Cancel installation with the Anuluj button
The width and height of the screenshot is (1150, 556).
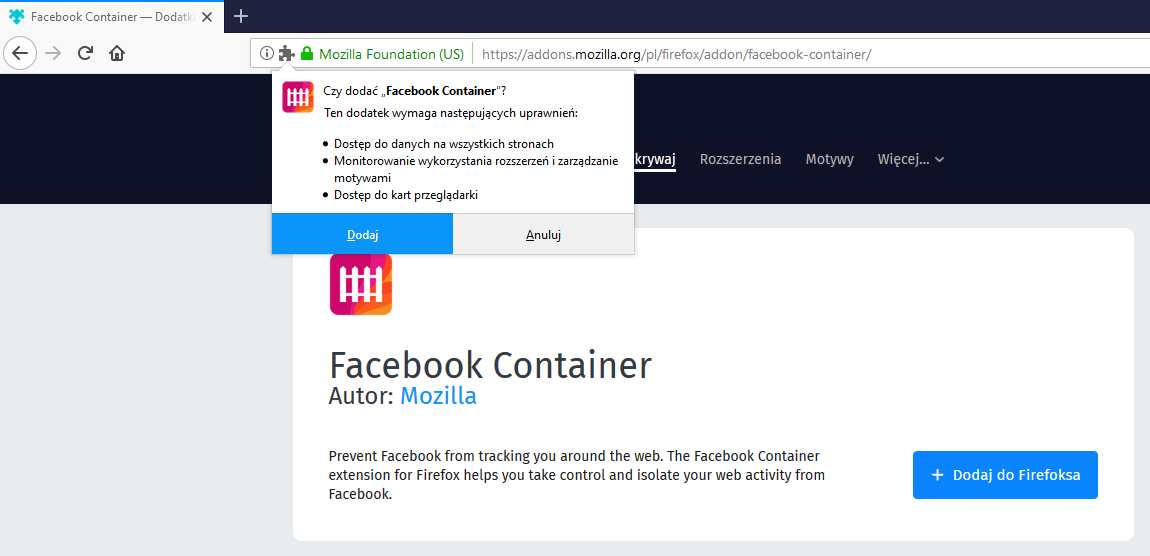pyautogui.click(x=543, y=235)
